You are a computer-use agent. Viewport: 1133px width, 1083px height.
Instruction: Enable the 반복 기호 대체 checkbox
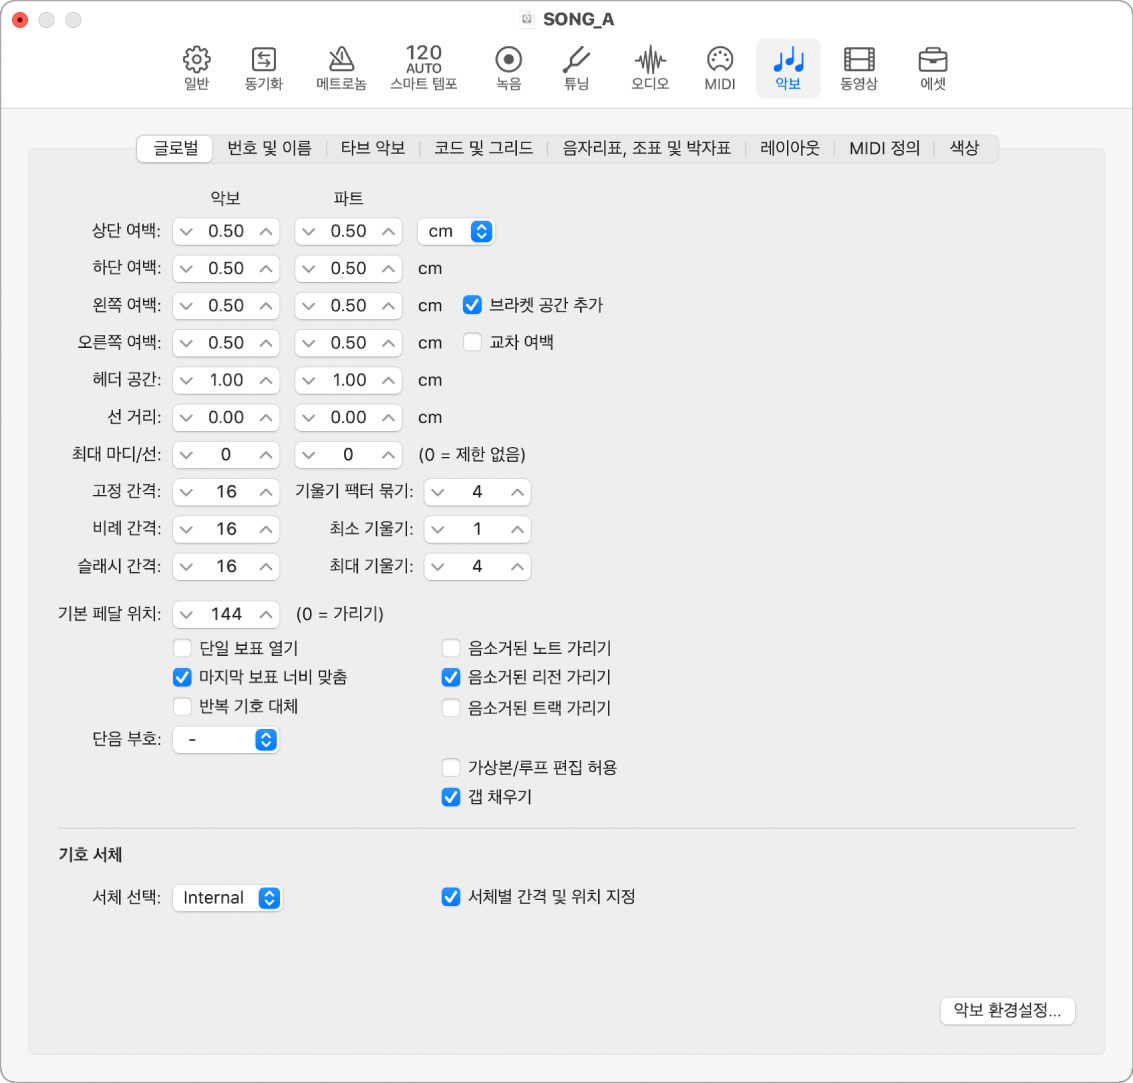click(182, 706)
